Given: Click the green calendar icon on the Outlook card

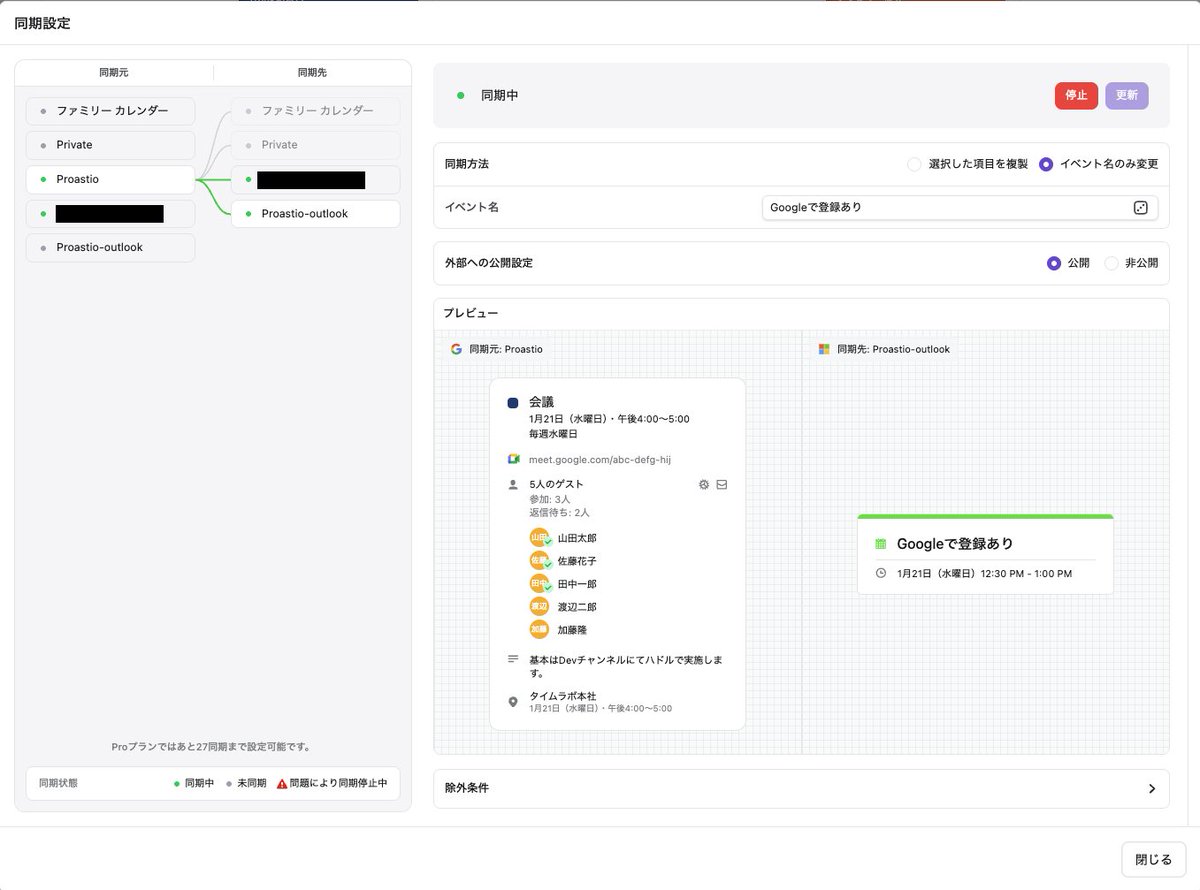Looking at the screenshot, I should point(881,544).
